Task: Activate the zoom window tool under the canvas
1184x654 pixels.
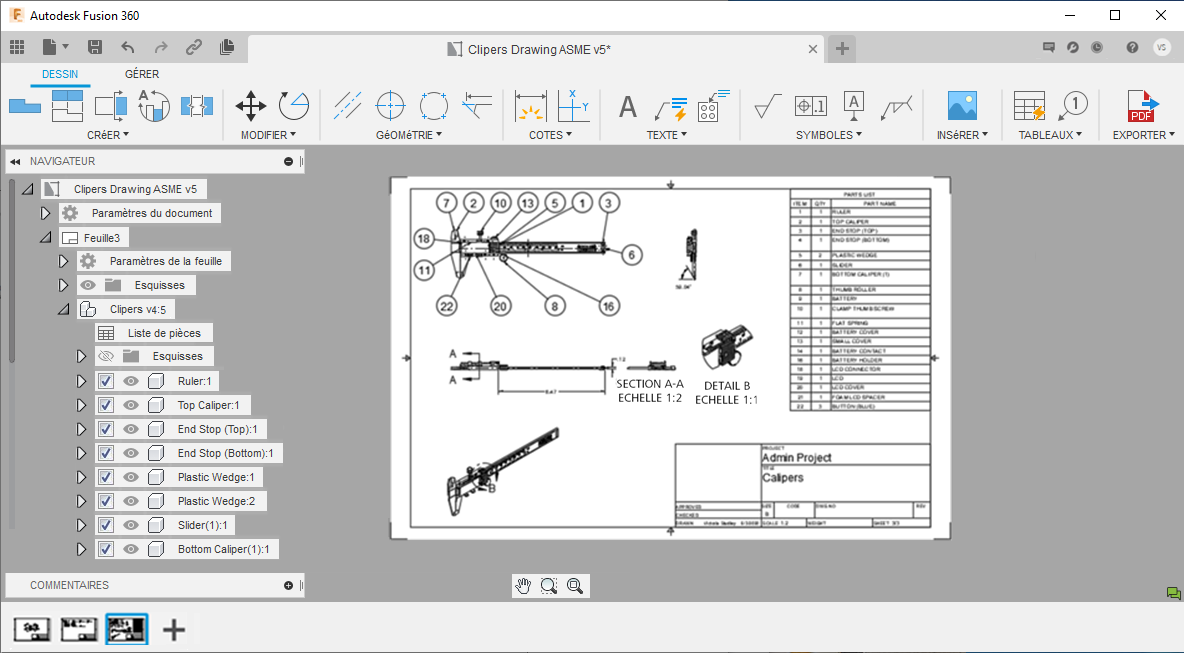Action: 548,585
